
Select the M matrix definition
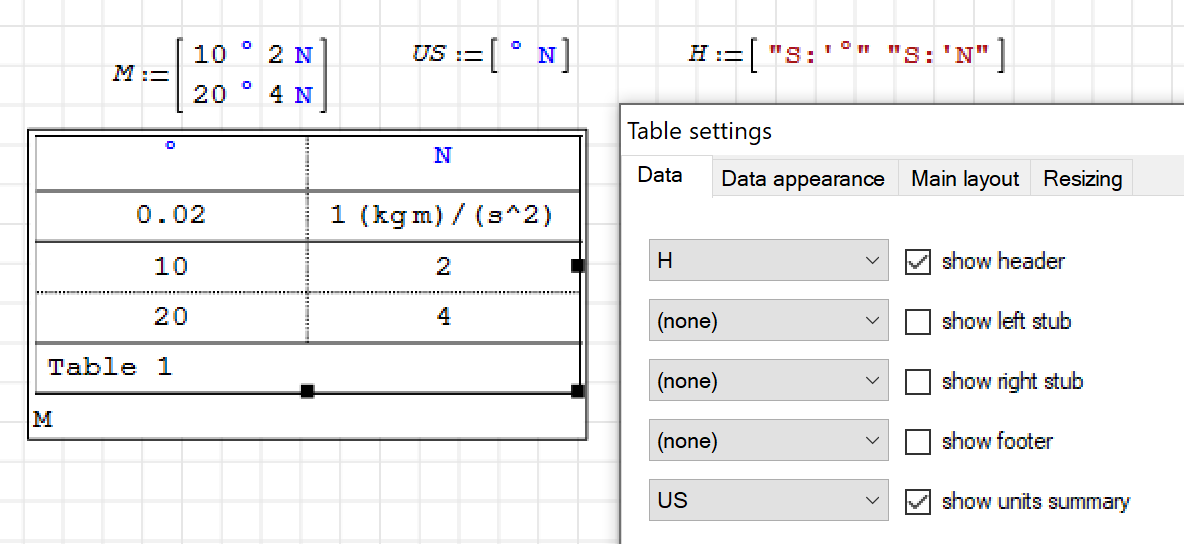pyautogui.click(x=220, y=75)
